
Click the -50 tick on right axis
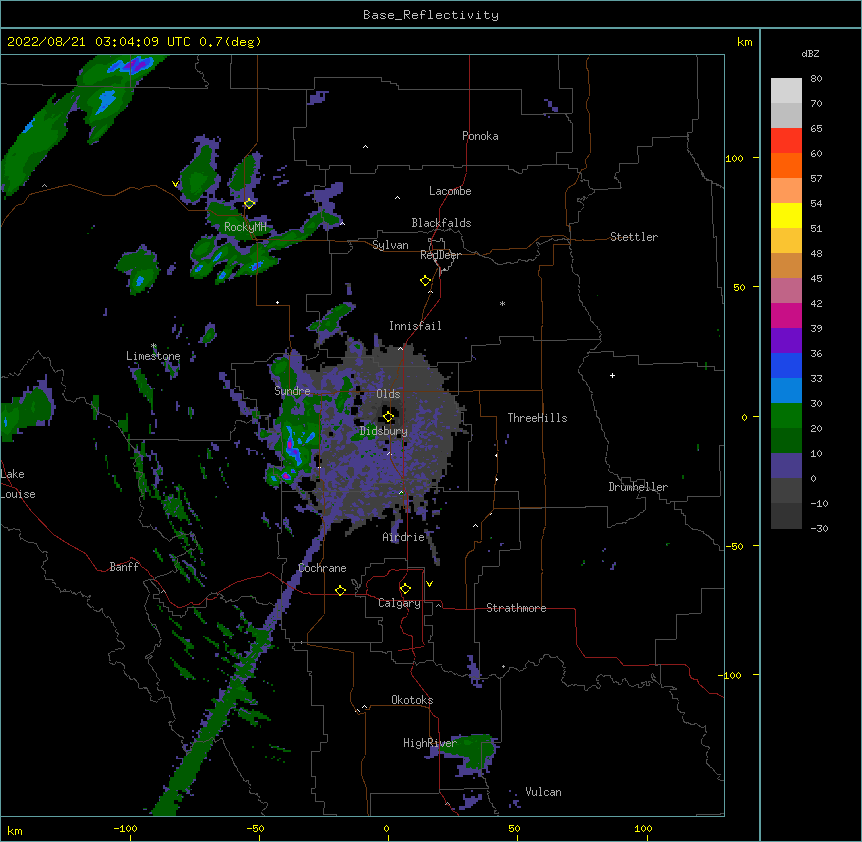pos(734,546)
